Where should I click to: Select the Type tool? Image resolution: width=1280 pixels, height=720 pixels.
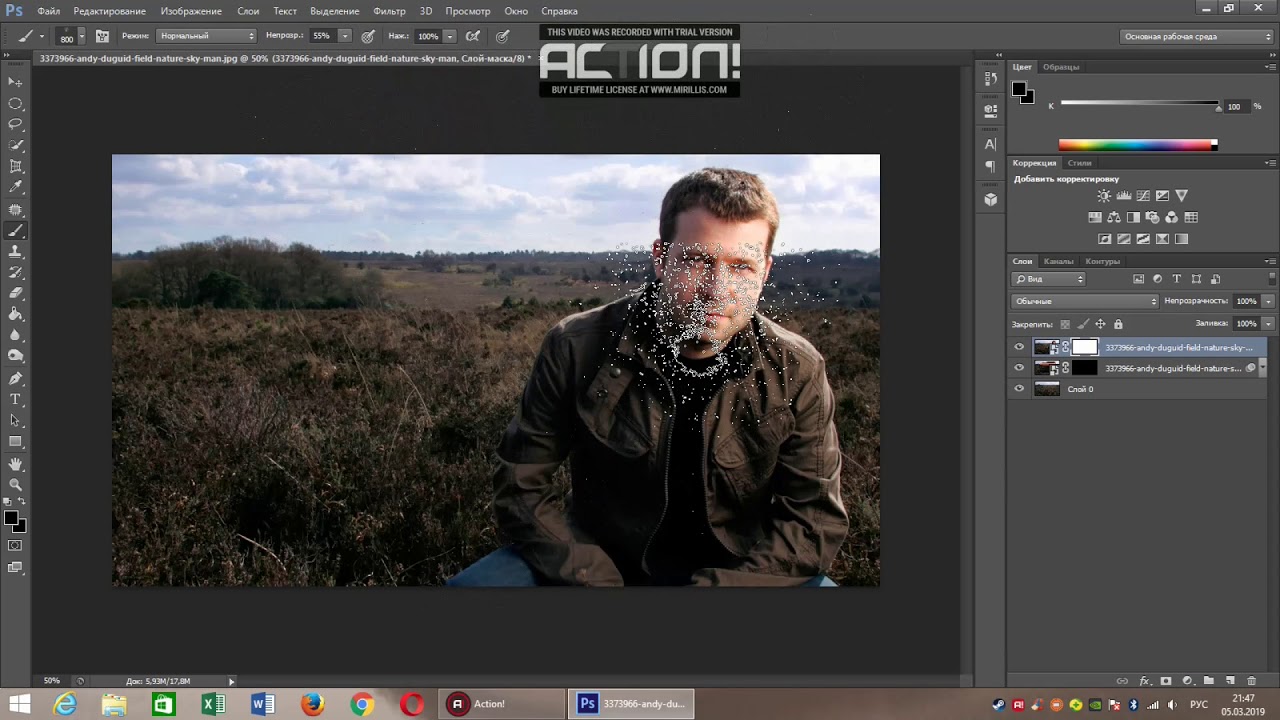pyautogui.click(x=15, y=399)
